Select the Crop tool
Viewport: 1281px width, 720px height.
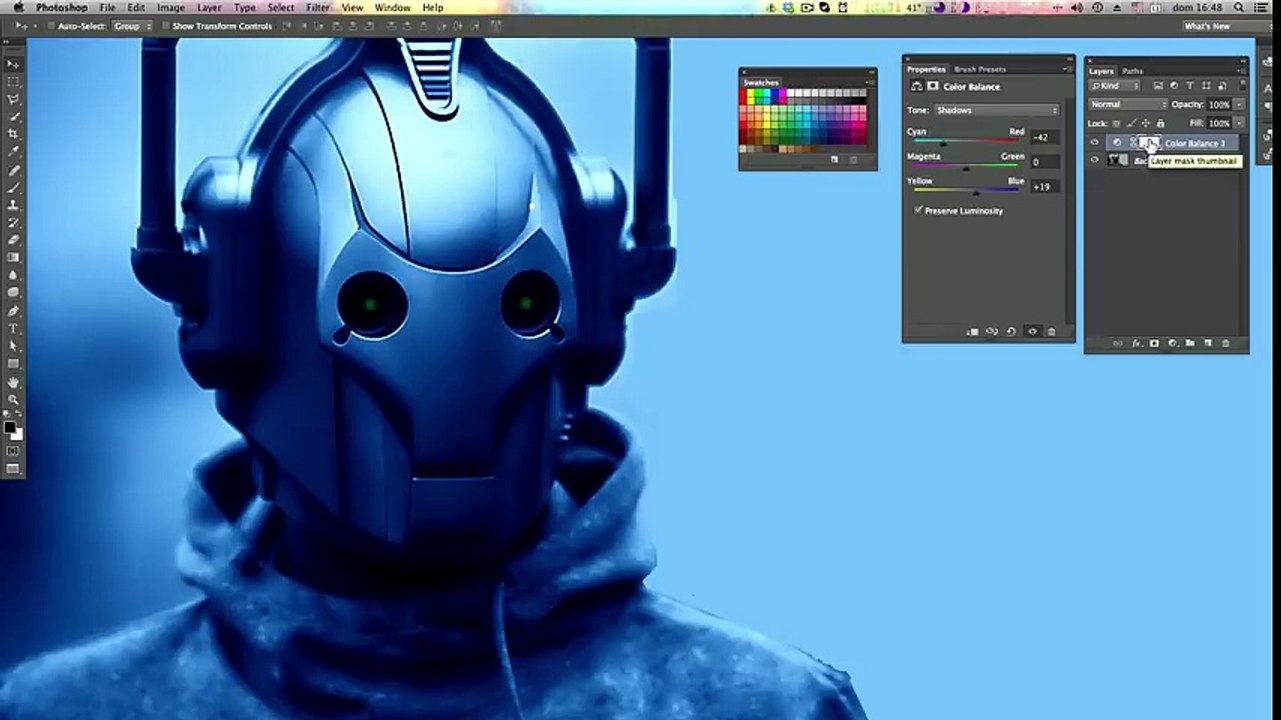click(x=13, y=134)
